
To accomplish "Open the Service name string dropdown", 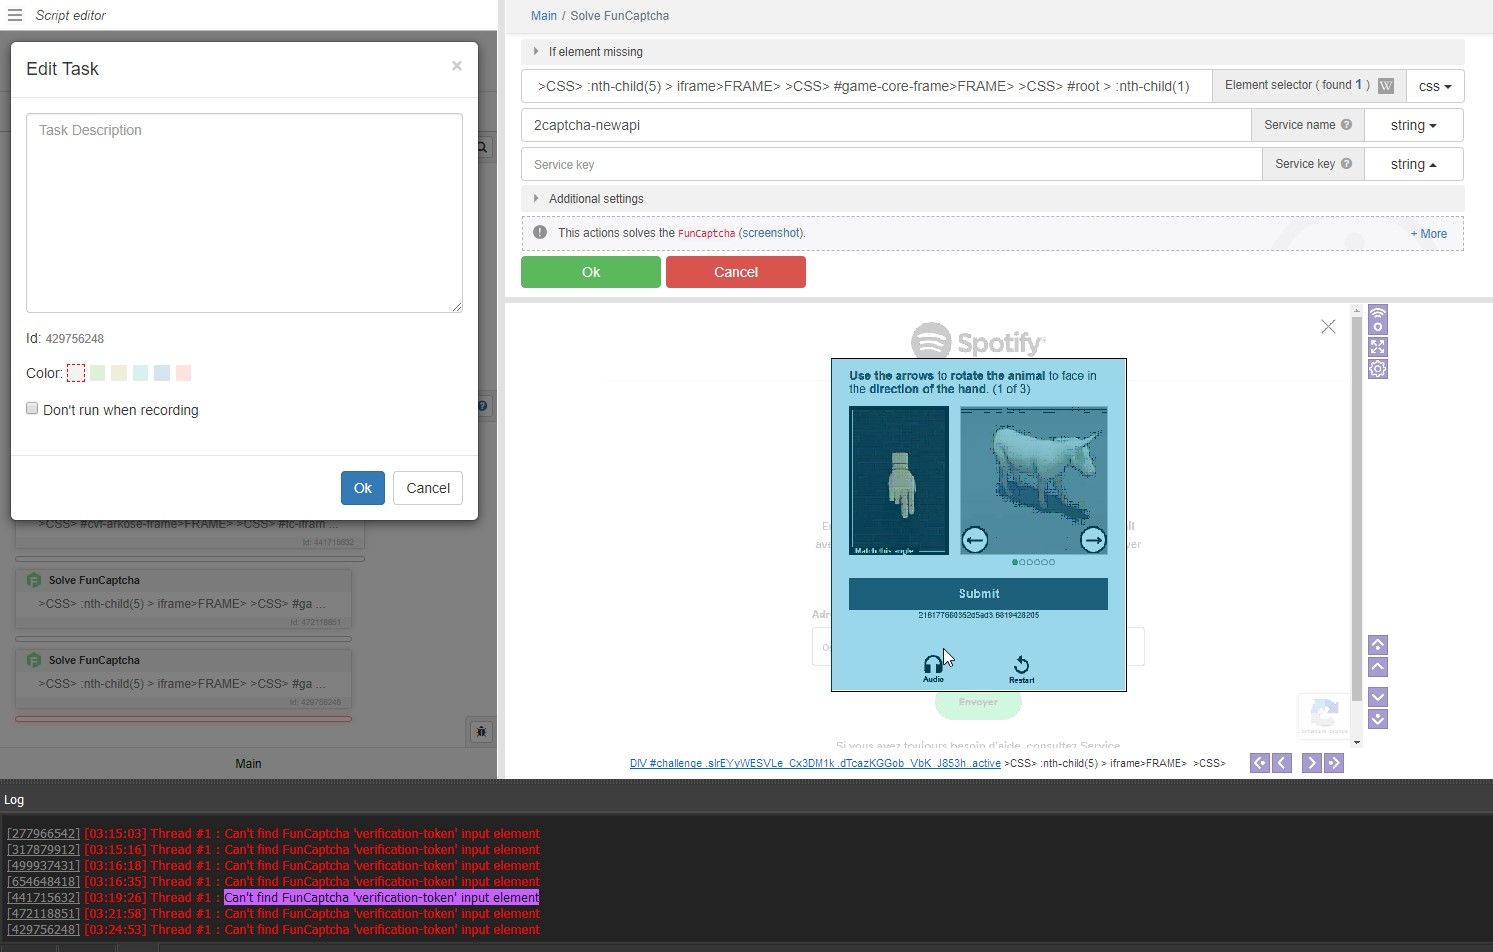I will 1413,124.
